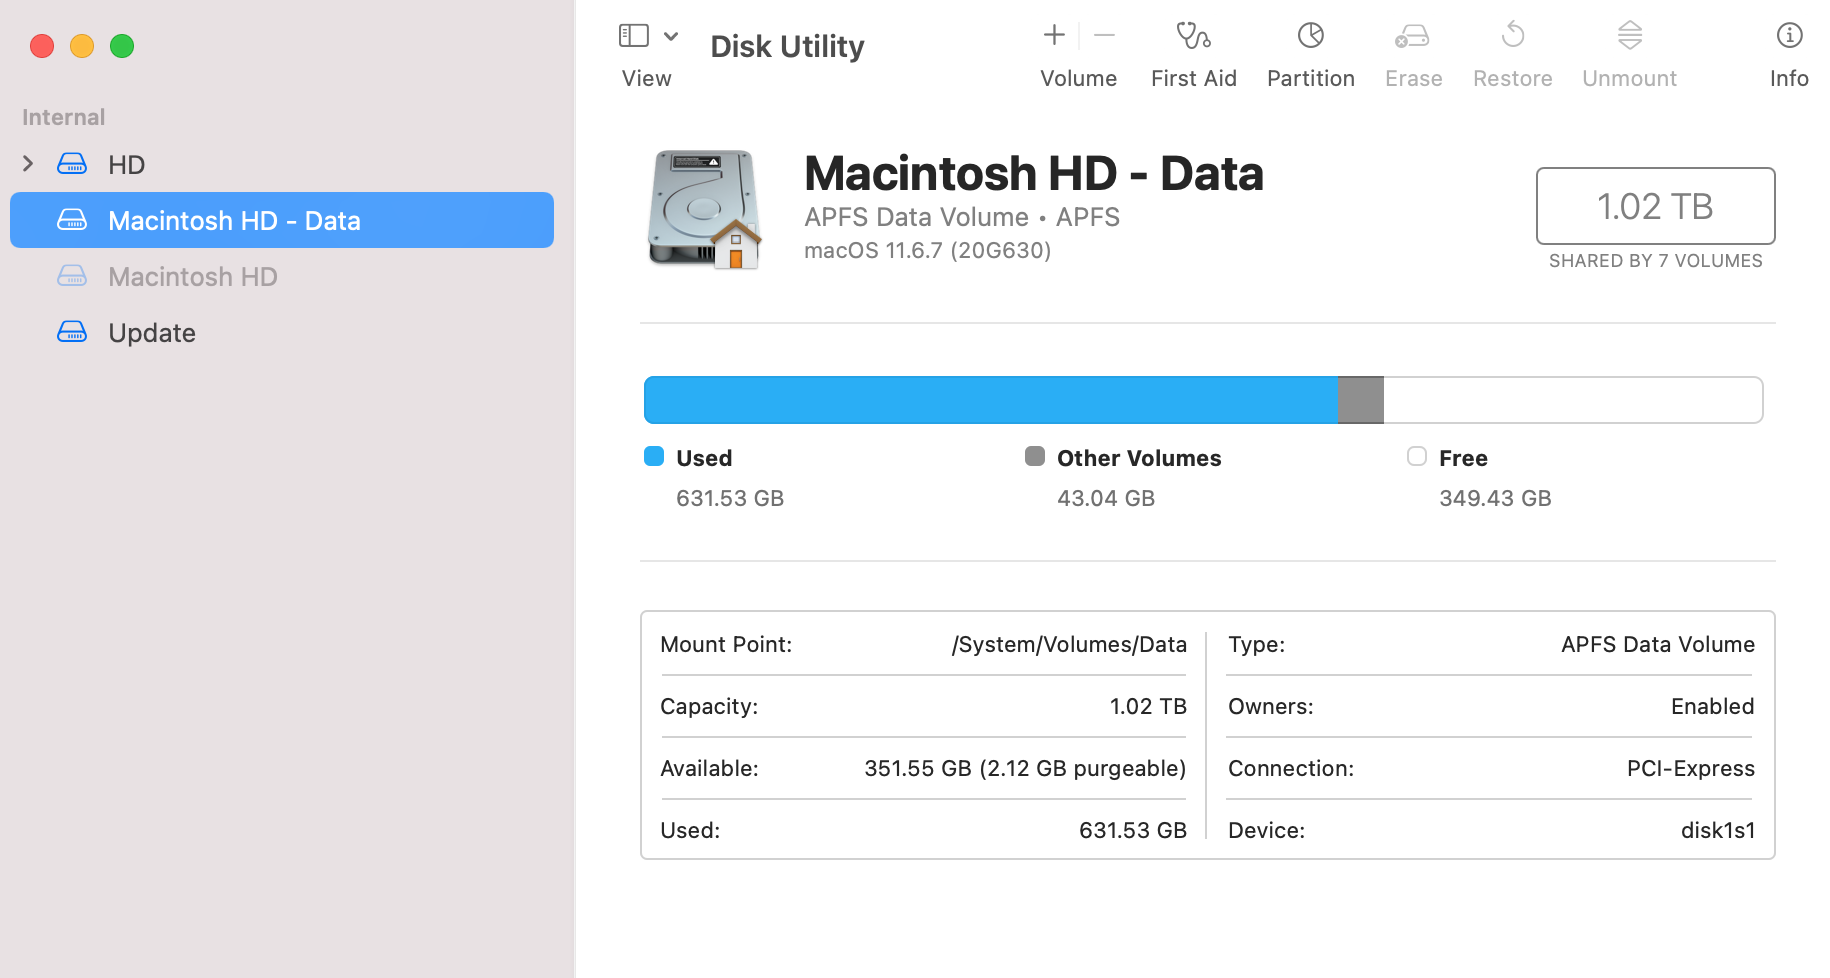The width and height of the screenshot is (1830, 978).
Task: Click the View toolbar label
Action: tap(647, 78)
